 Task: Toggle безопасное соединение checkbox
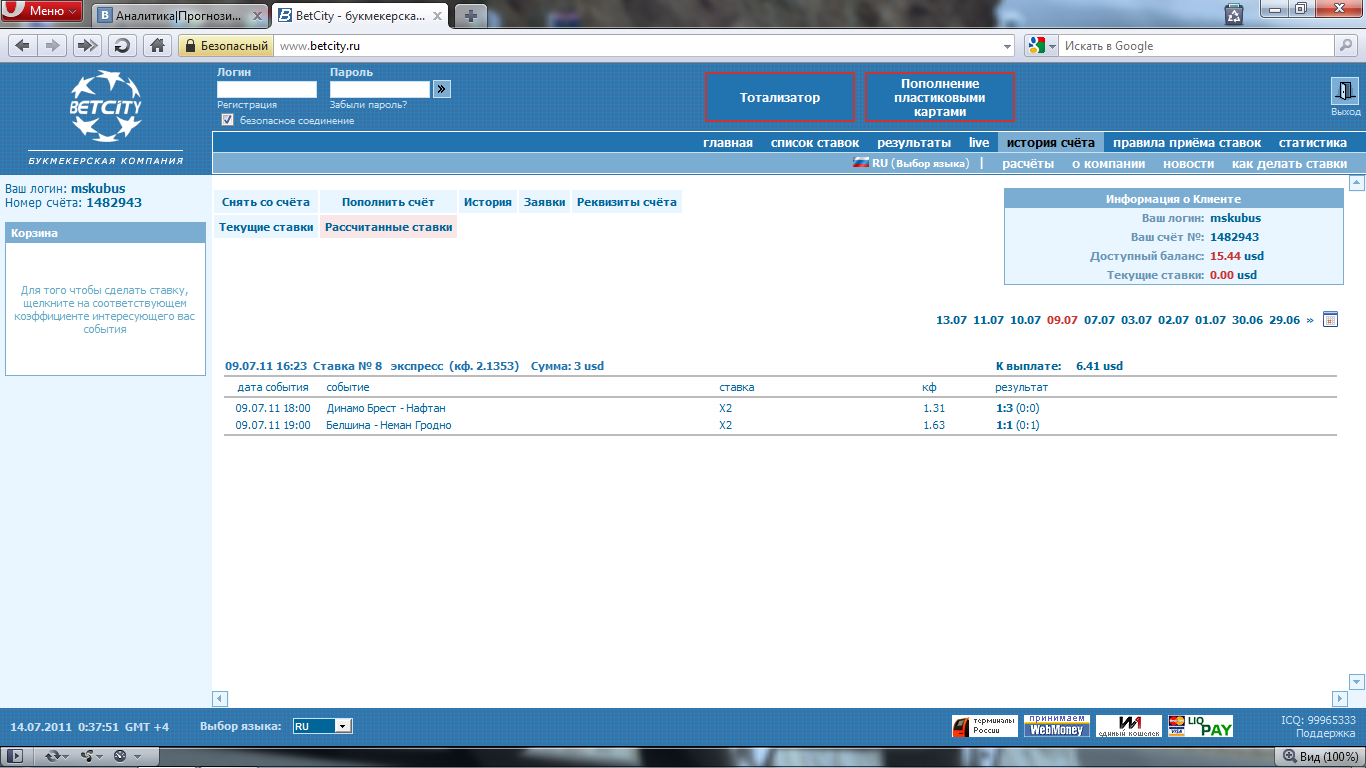point(227,120)
